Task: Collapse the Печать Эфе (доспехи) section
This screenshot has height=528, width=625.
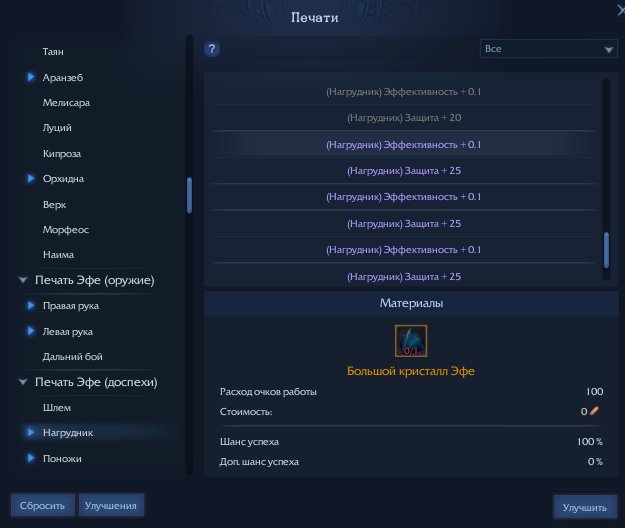Action: click(22, 382)
